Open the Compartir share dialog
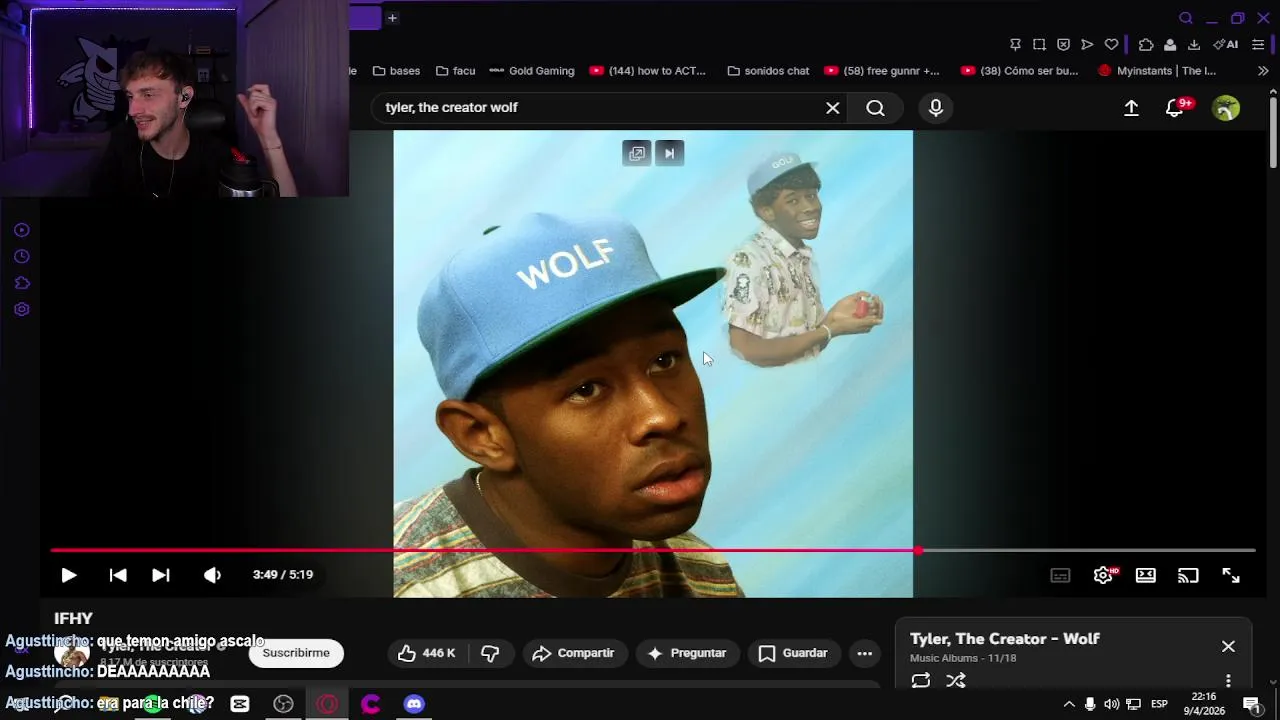This screenshot has width=1280, height=720. (x=574, y=653)
